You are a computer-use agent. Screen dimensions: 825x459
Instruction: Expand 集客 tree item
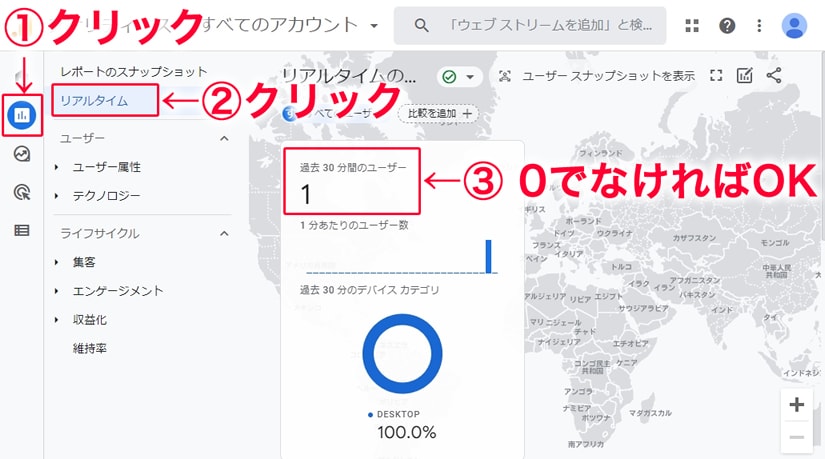(57, 262)
